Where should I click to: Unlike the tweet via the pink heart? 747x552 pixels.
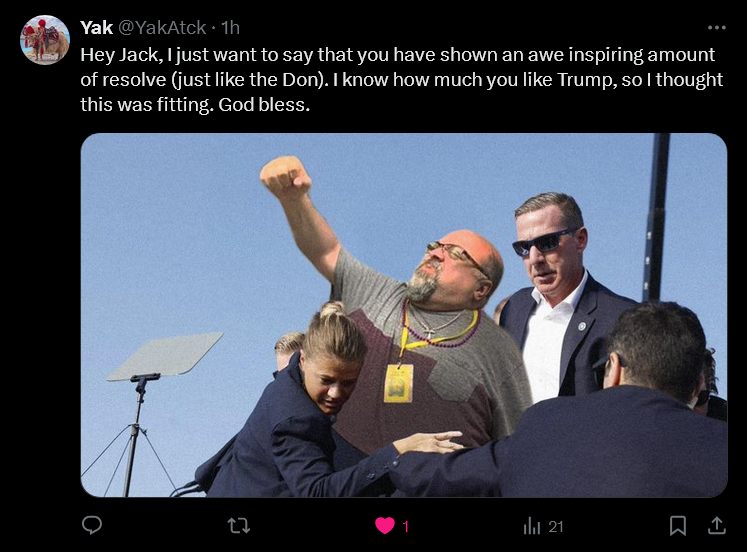pyautogui.click(x=384, y=525)
